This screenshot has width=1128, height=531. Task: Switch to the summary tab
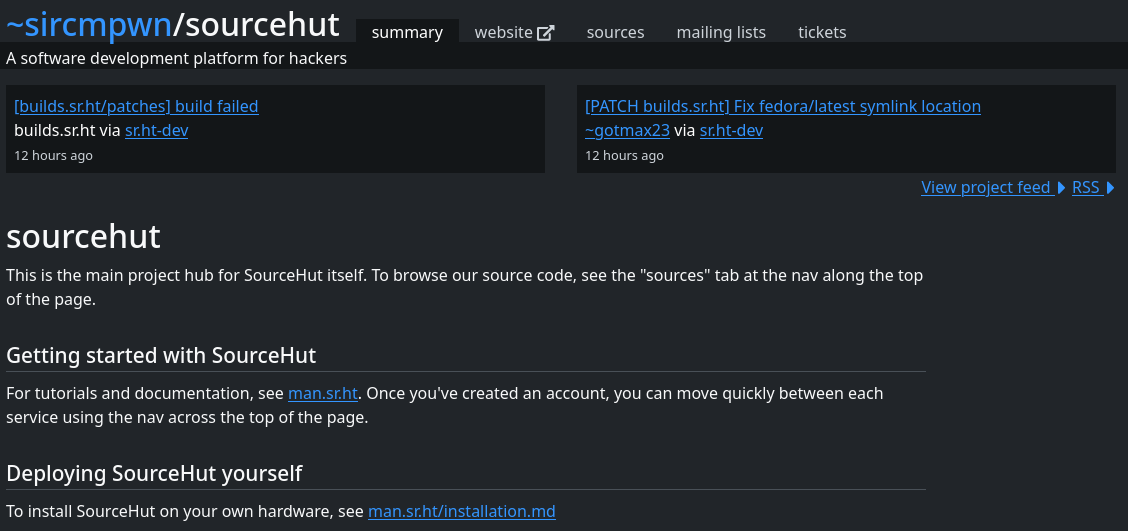[407, 32]
